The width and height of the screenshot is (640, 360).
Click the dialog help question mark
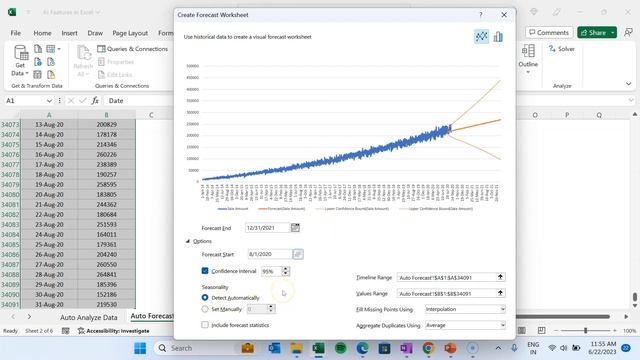tap(481, 15)
